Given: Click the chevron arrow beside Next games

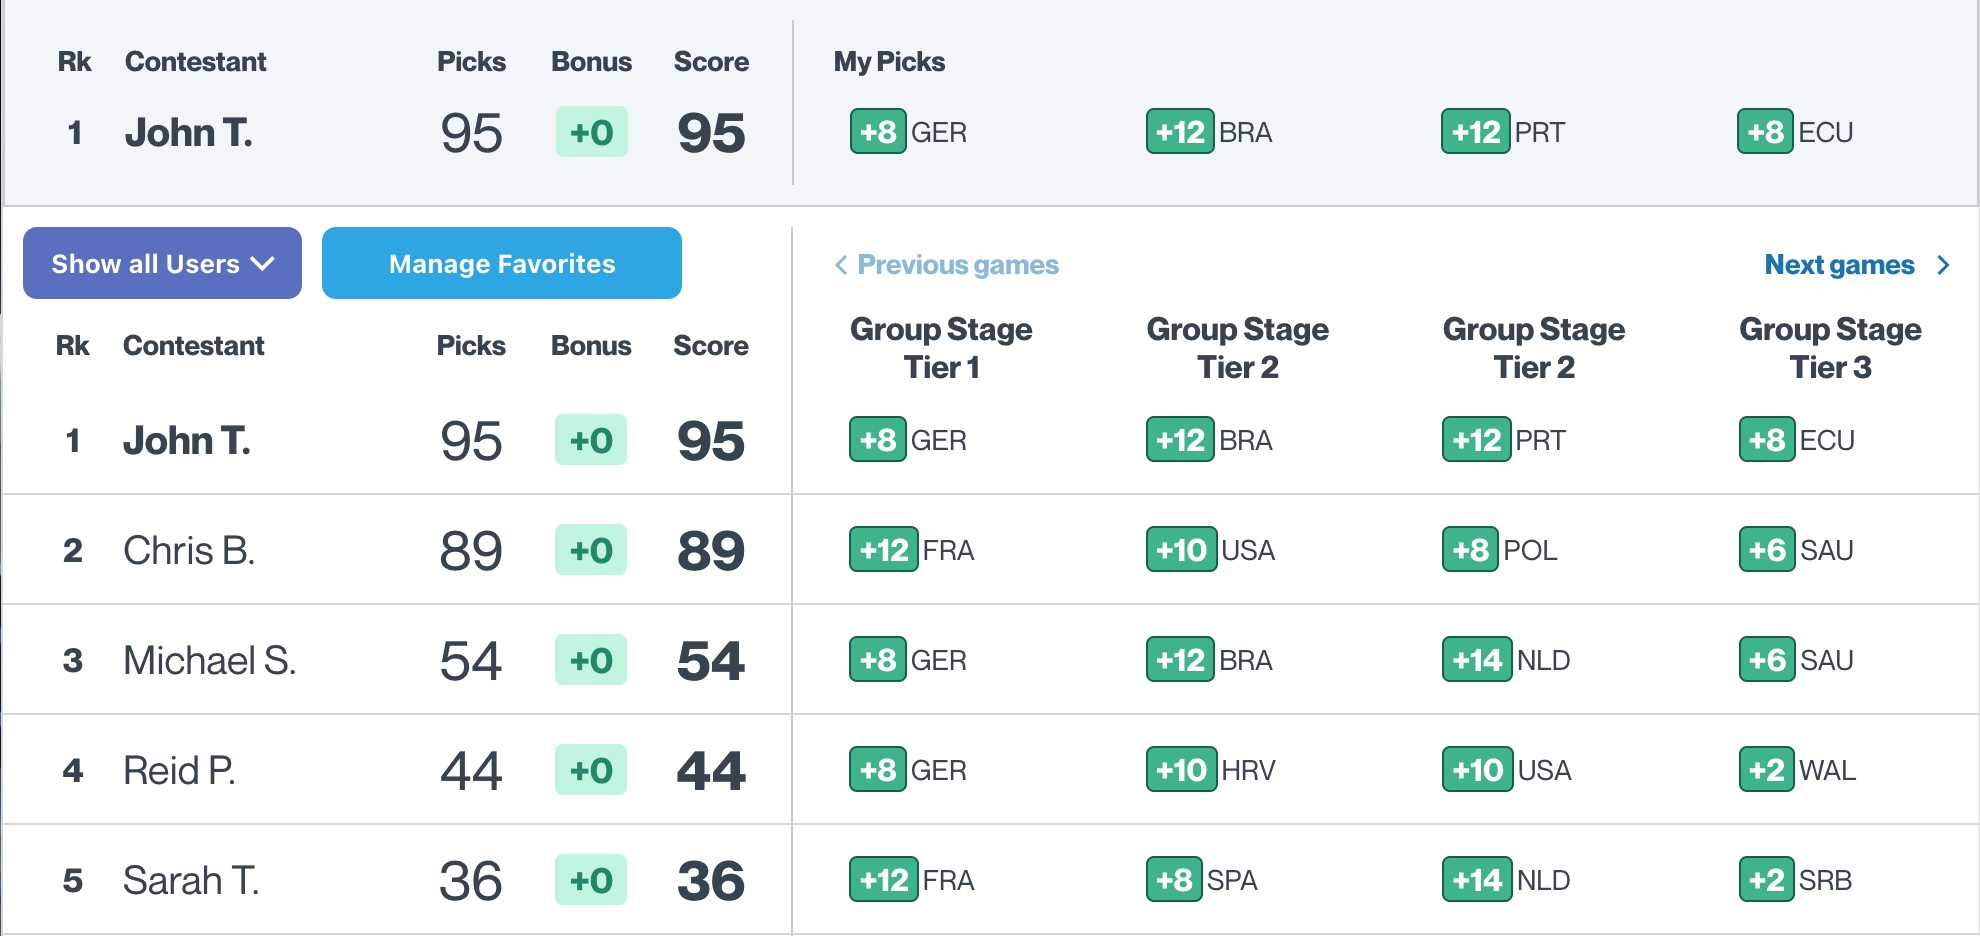Looking at the screenshot, I should pos(1943,265).
